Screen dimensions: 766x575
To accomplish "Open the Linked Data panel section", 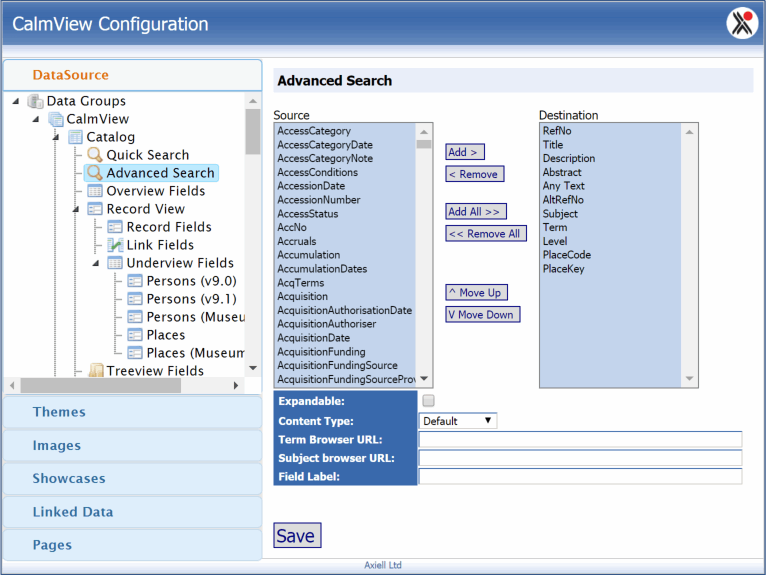I will (132, 511).
